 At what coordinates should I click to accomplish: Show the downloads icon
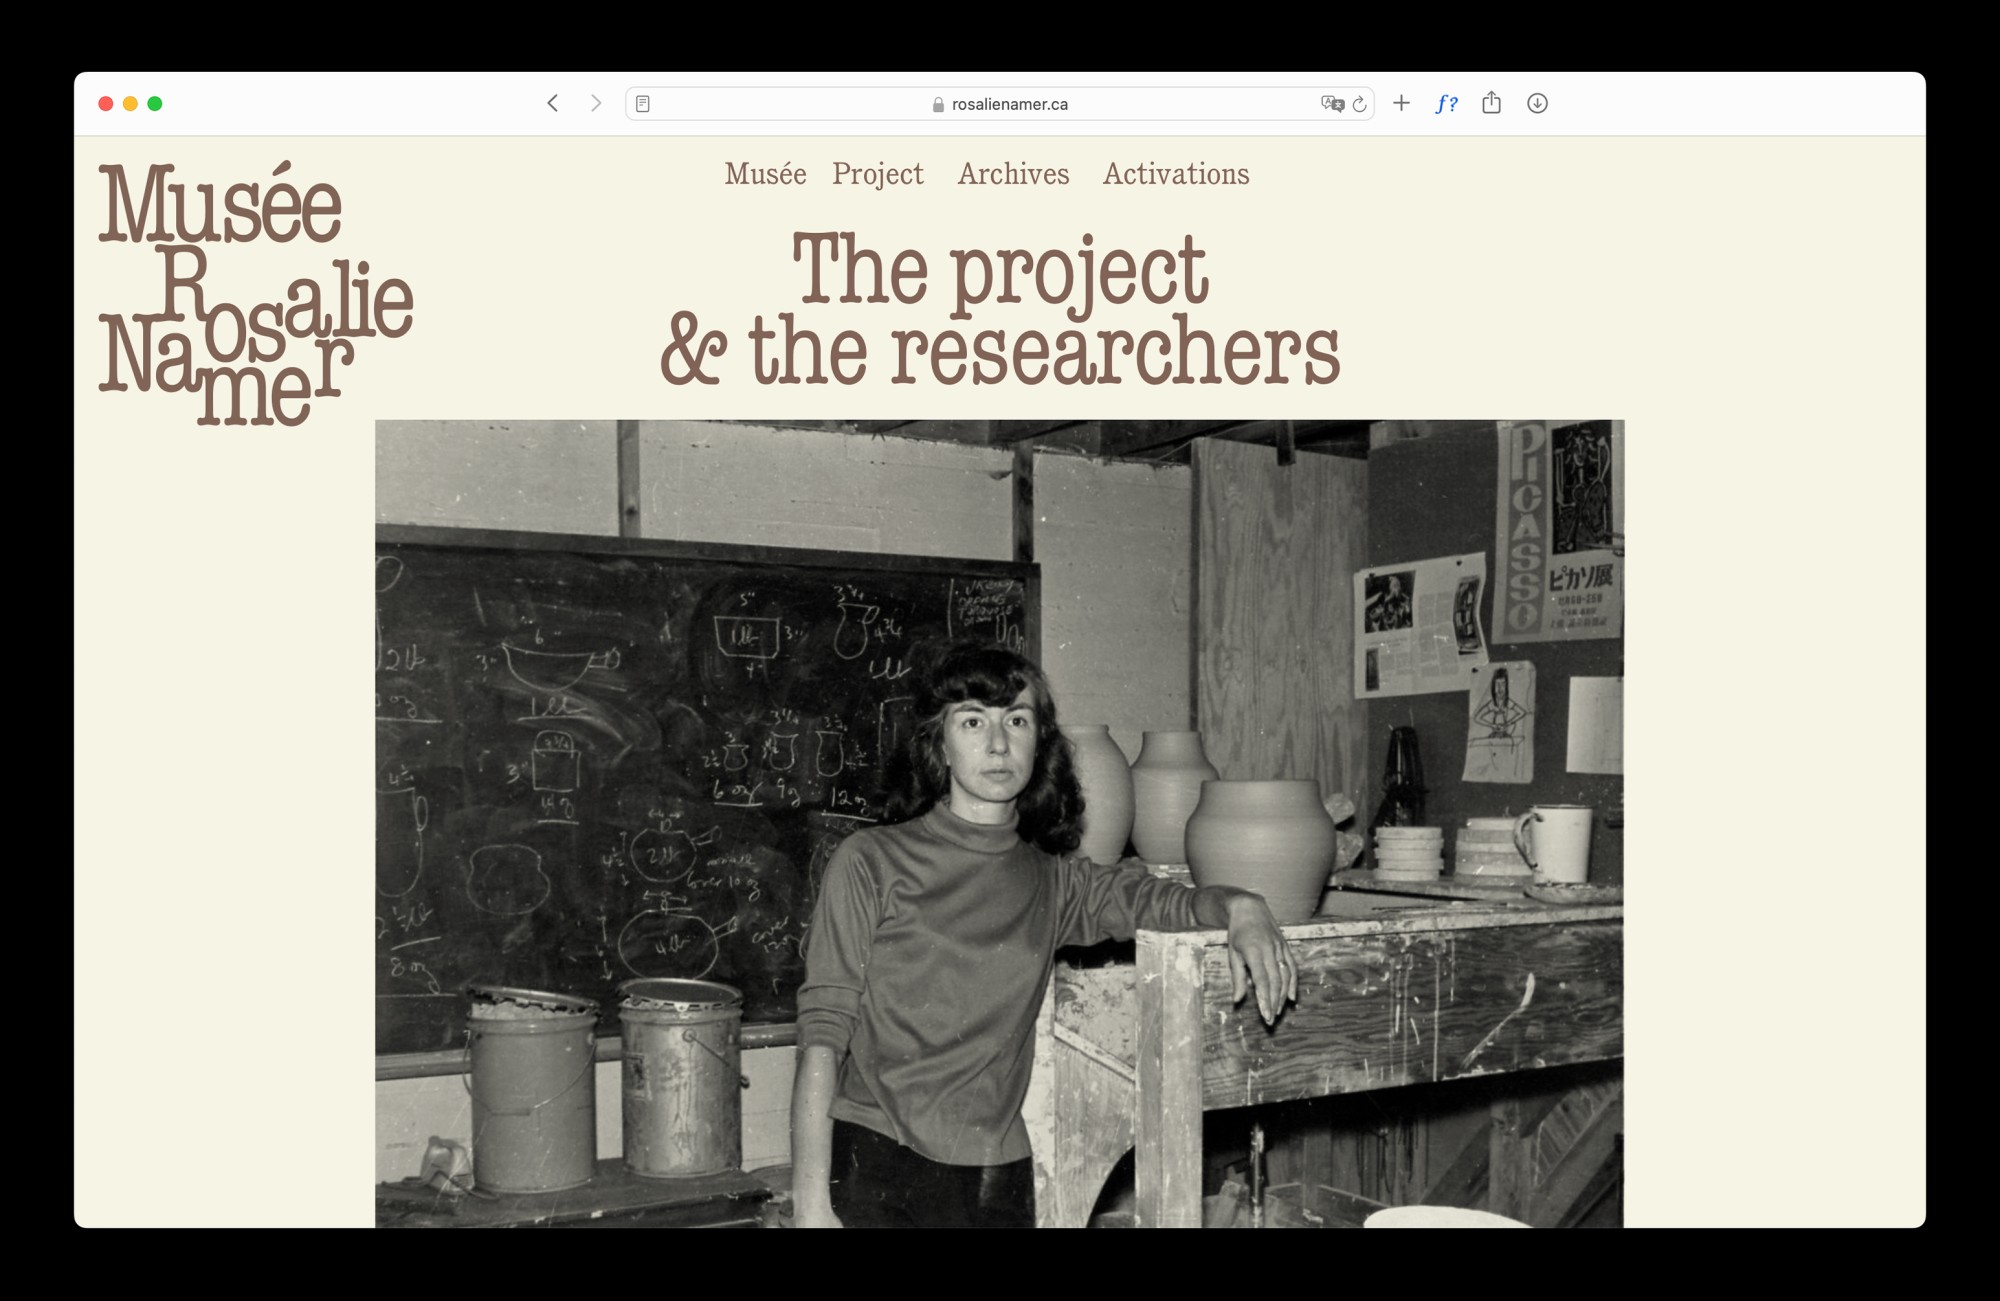click(1537, 103)
